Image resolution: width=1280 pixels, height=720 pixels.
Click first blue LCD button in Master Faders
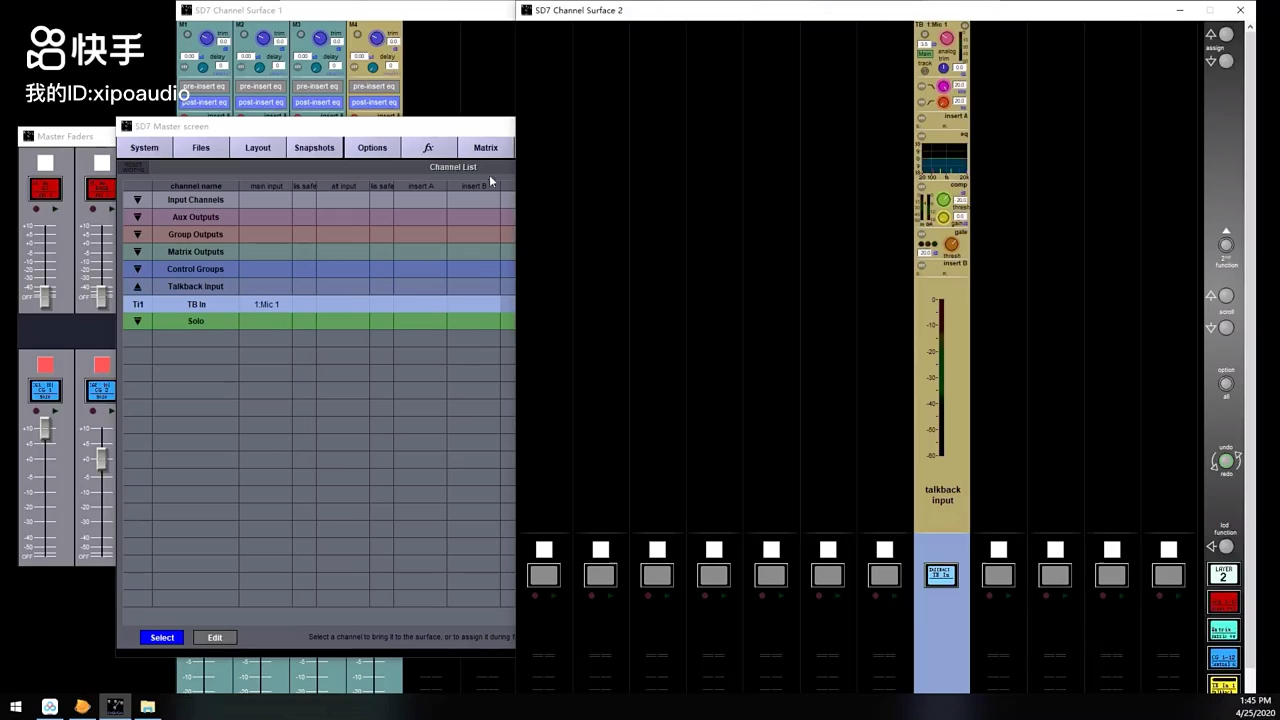45,390
